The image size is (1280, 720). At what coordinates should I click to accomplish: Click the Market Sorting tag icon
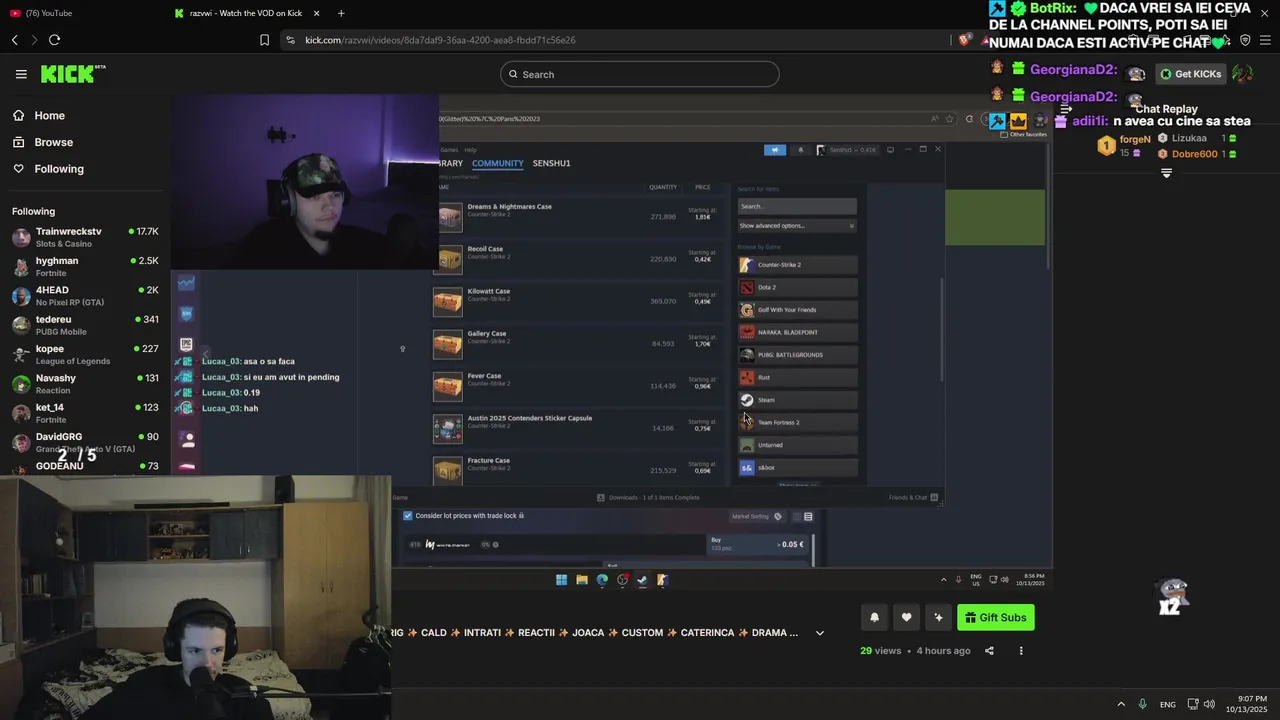(x=778, y=517)
